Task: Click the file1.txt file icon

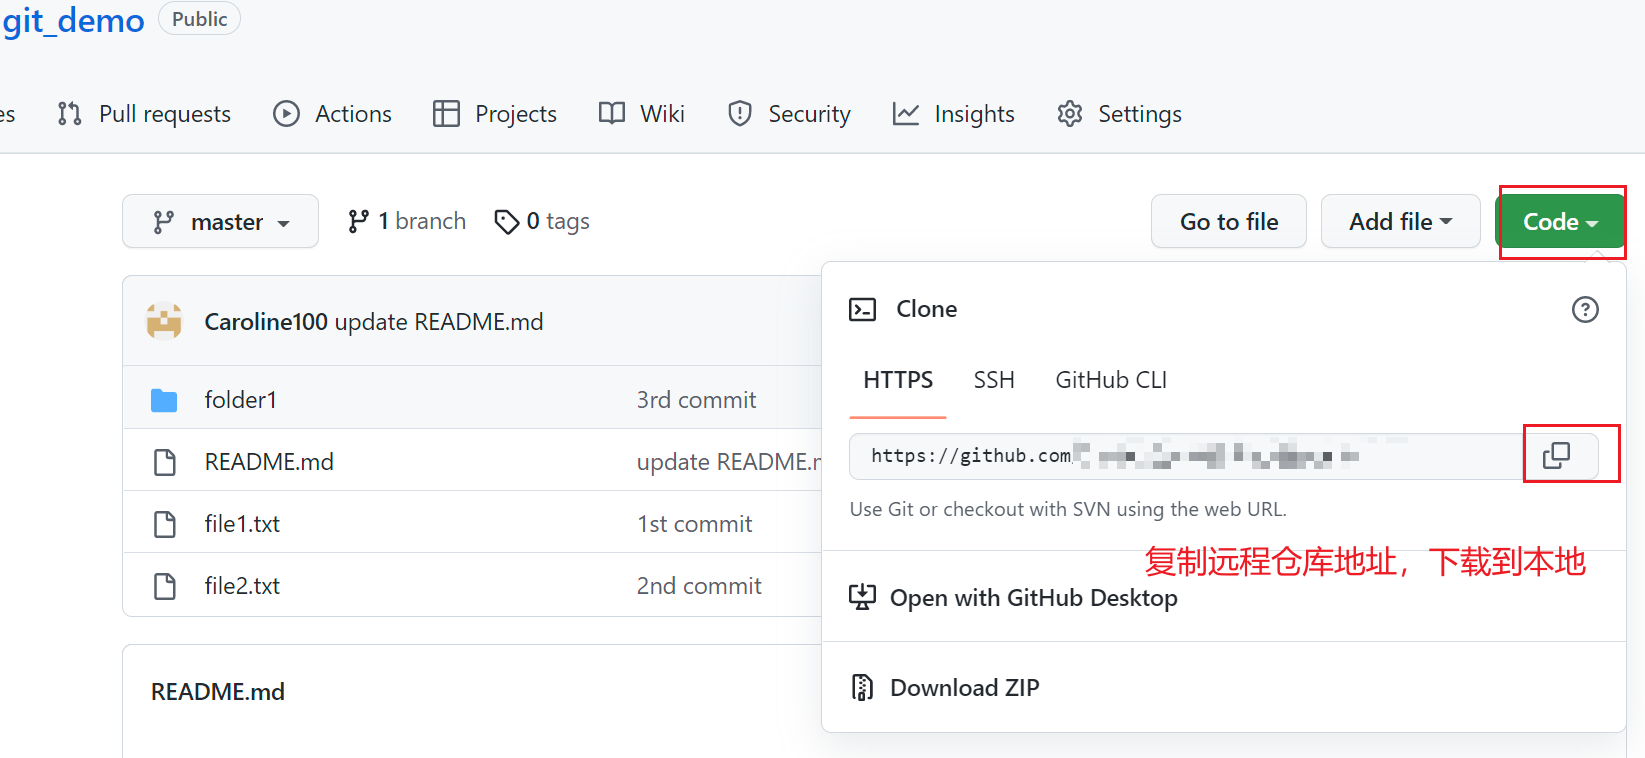Action: (x=165, y=524)
